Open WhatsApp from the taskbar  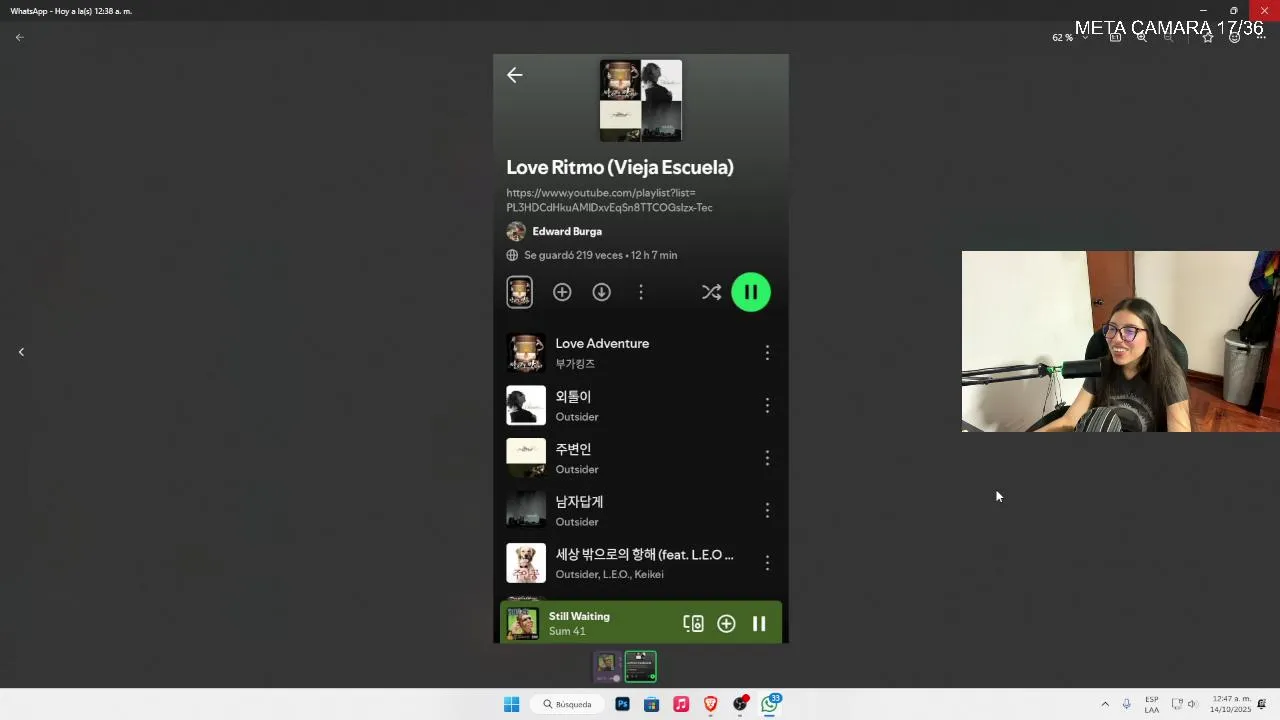click(769, 704)
